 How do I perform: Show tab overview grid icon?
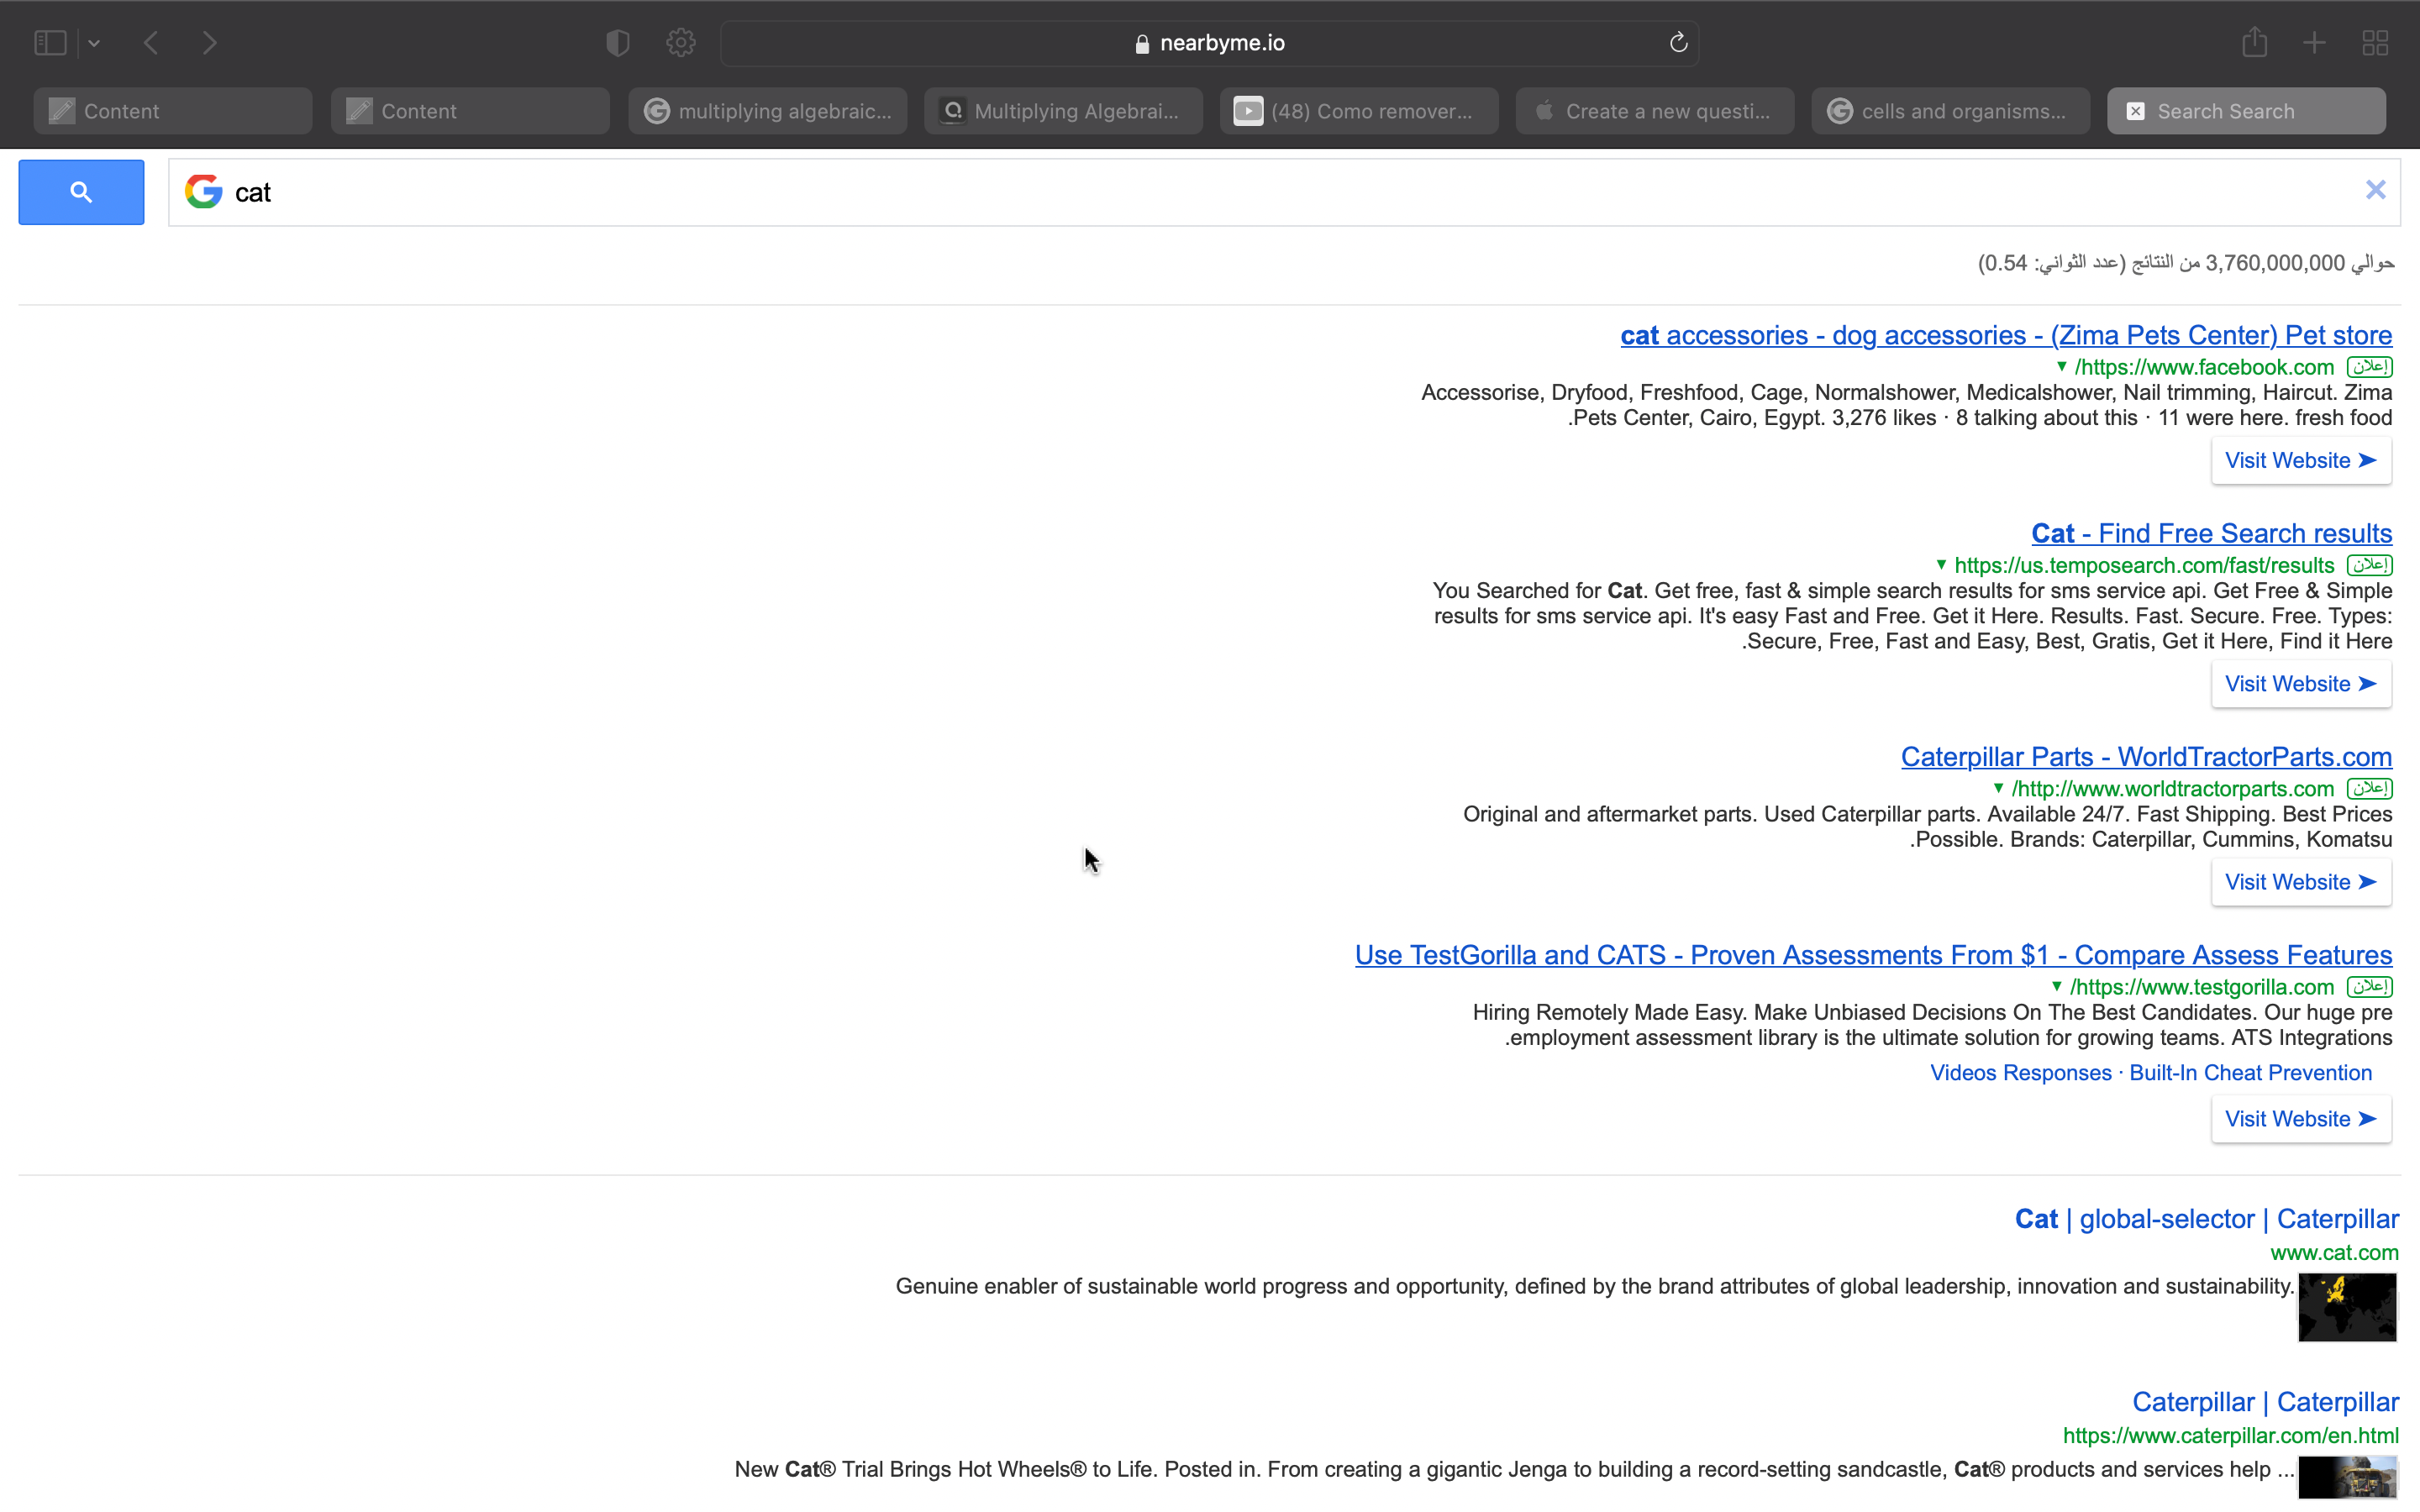coord(2375,43)
